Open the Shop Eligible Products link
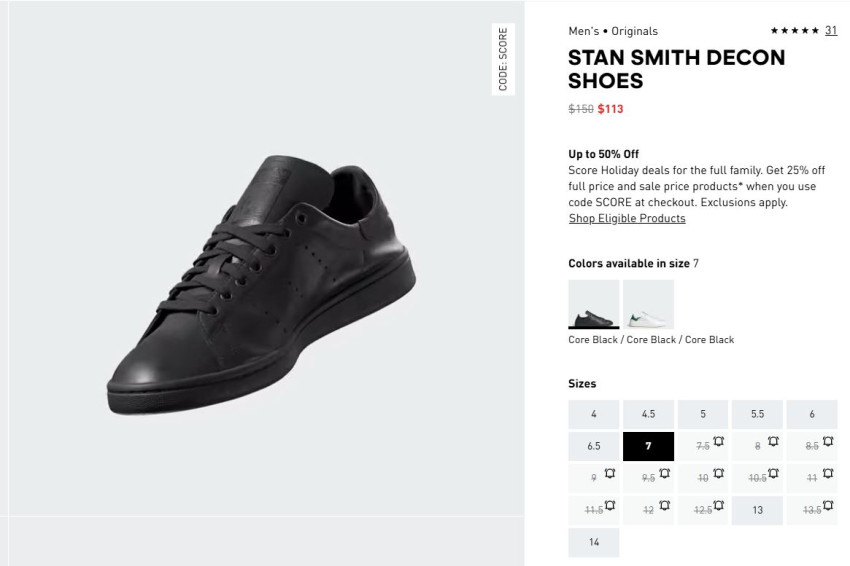This screenshot has height=566, width=850. coord(627,218)
